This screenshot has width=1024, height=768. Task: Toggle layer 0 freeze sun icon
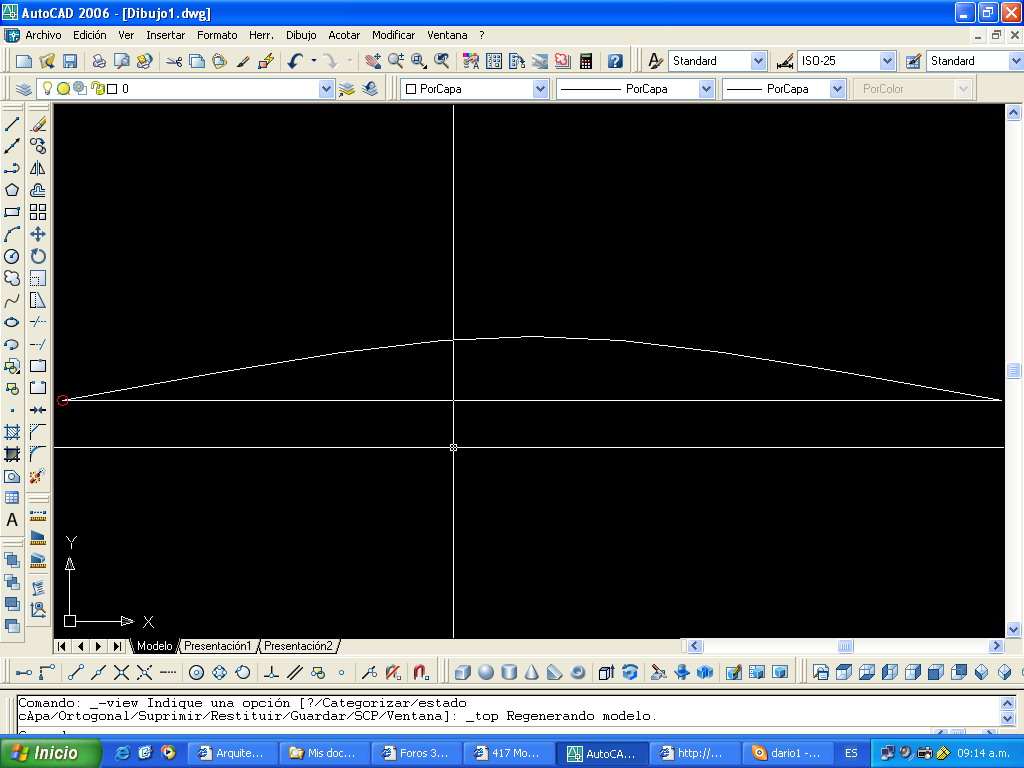point(63,88)
